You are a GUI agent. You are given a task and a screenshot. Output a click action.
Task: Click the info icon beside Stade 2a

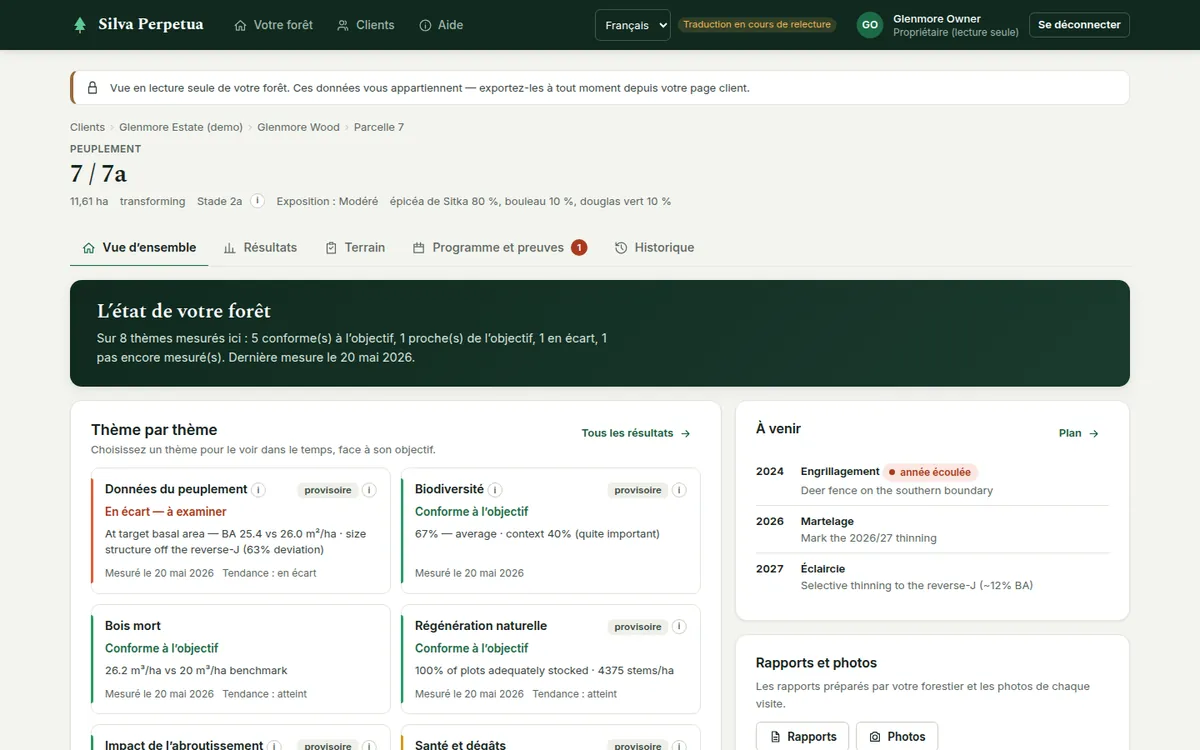tap(257, 201)
